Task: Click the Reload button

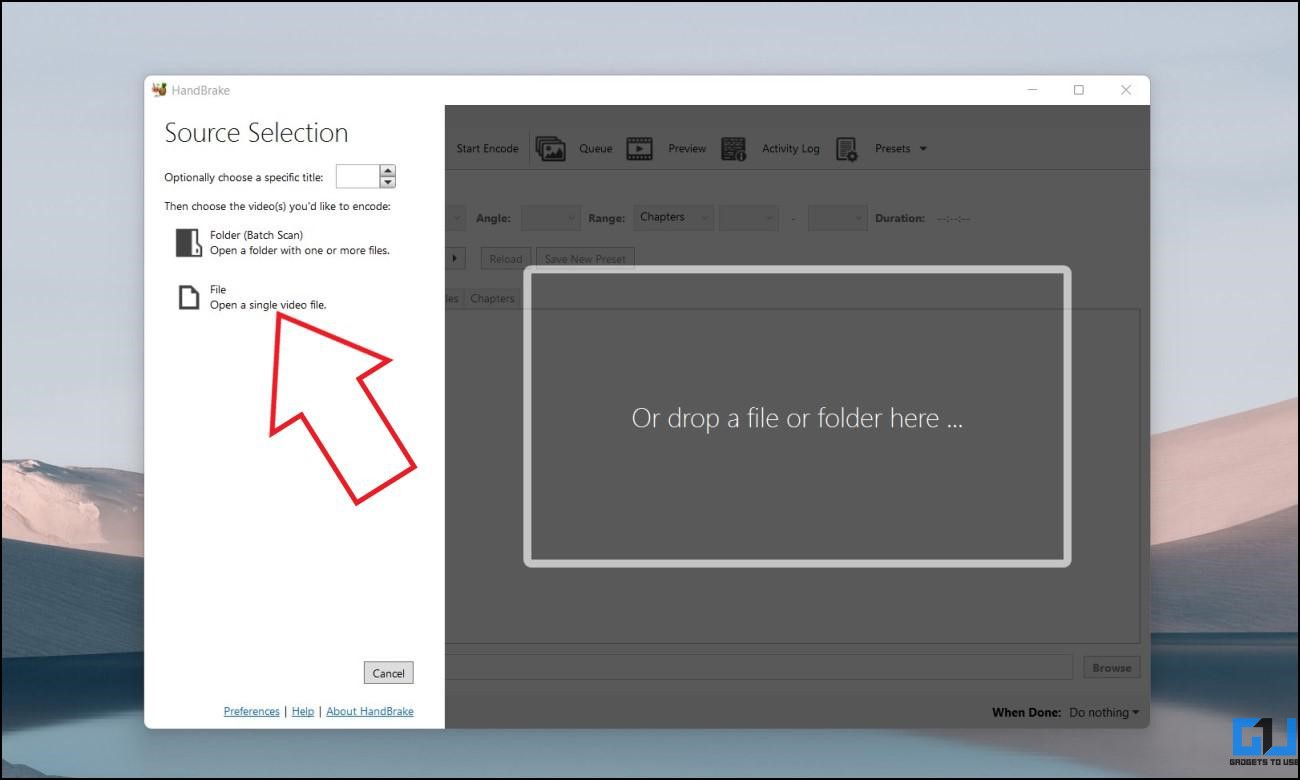Action: tap(505, 259)
